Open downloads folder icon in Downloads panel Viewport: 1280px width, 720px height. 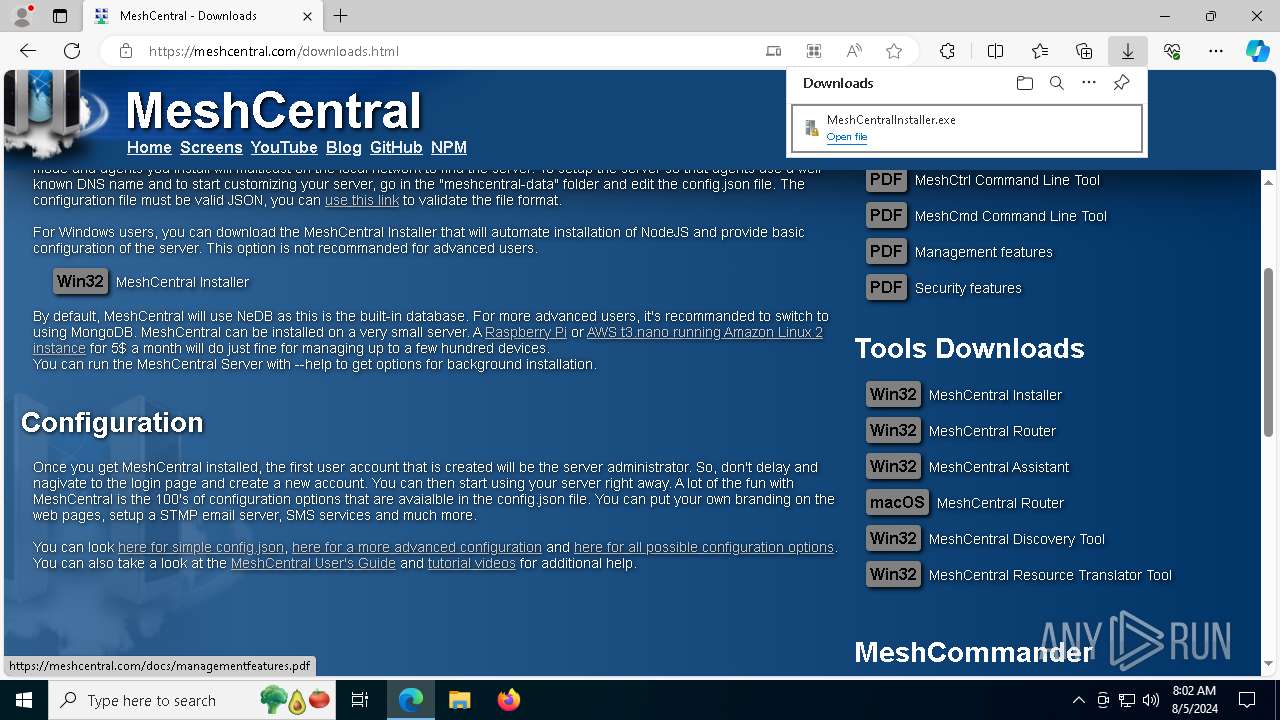1025,83
